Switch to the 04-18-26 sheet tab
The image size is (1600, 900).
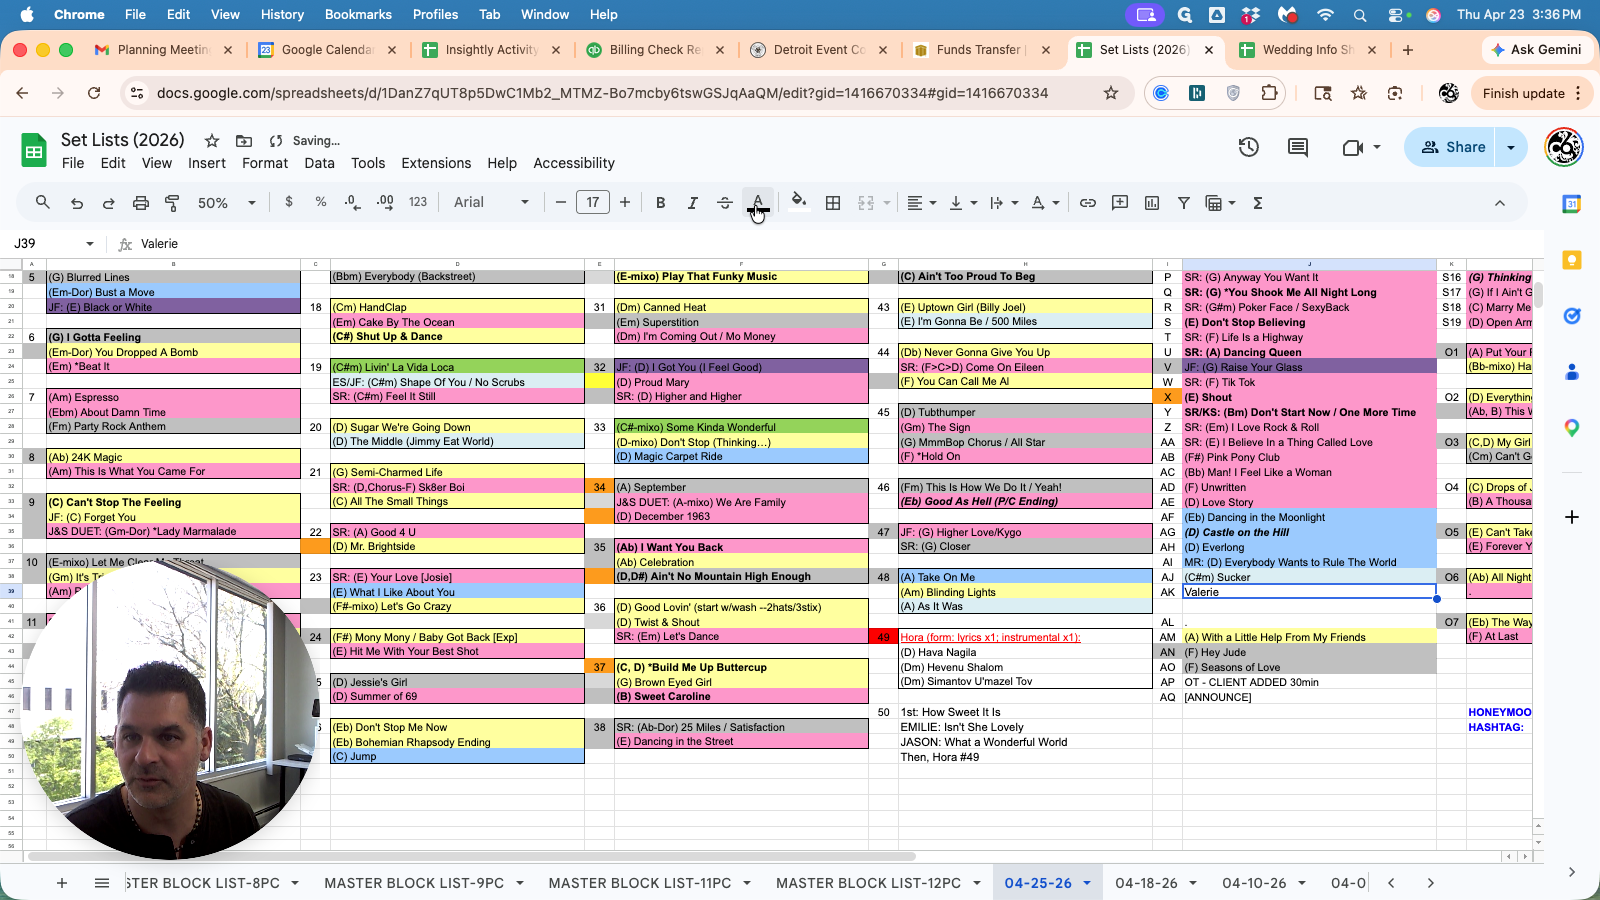point(1146,883)
